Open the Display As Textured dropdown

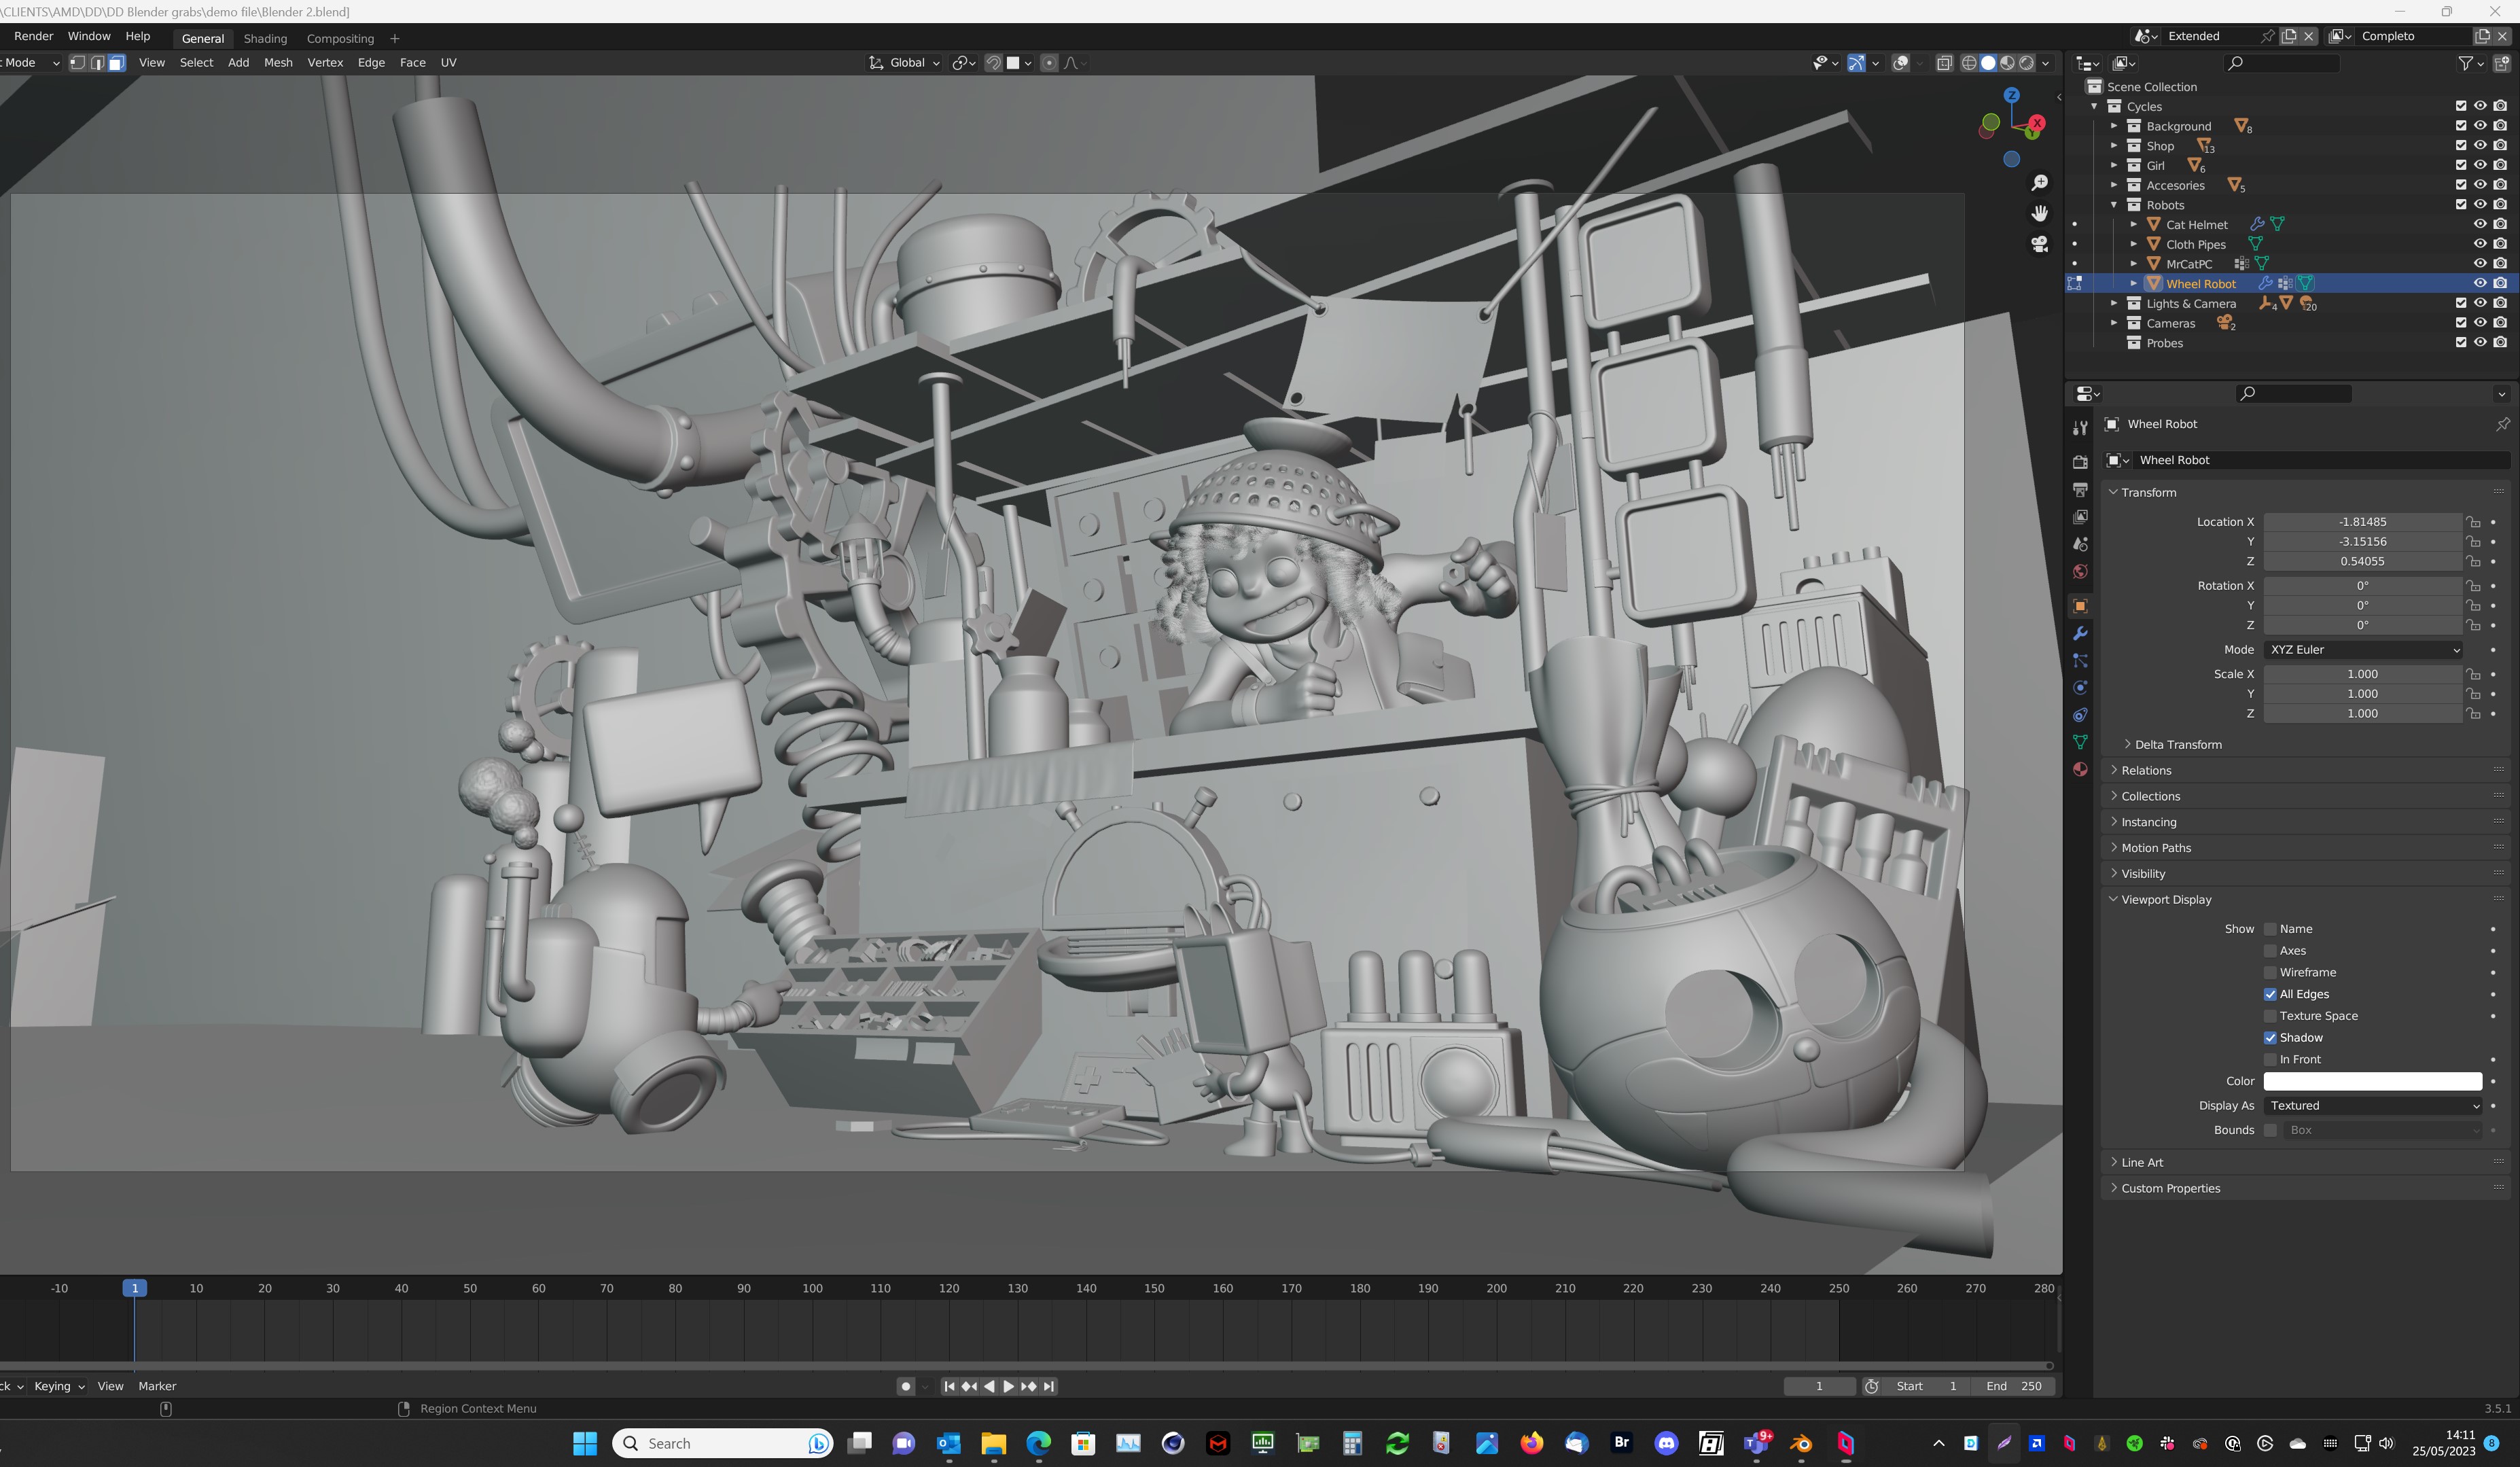pos(2372,1106)
